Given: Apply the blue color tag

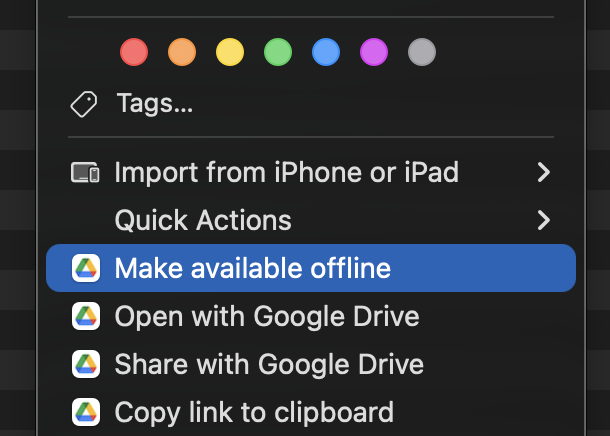Looking at the screenshot, I should coord(326,51).
